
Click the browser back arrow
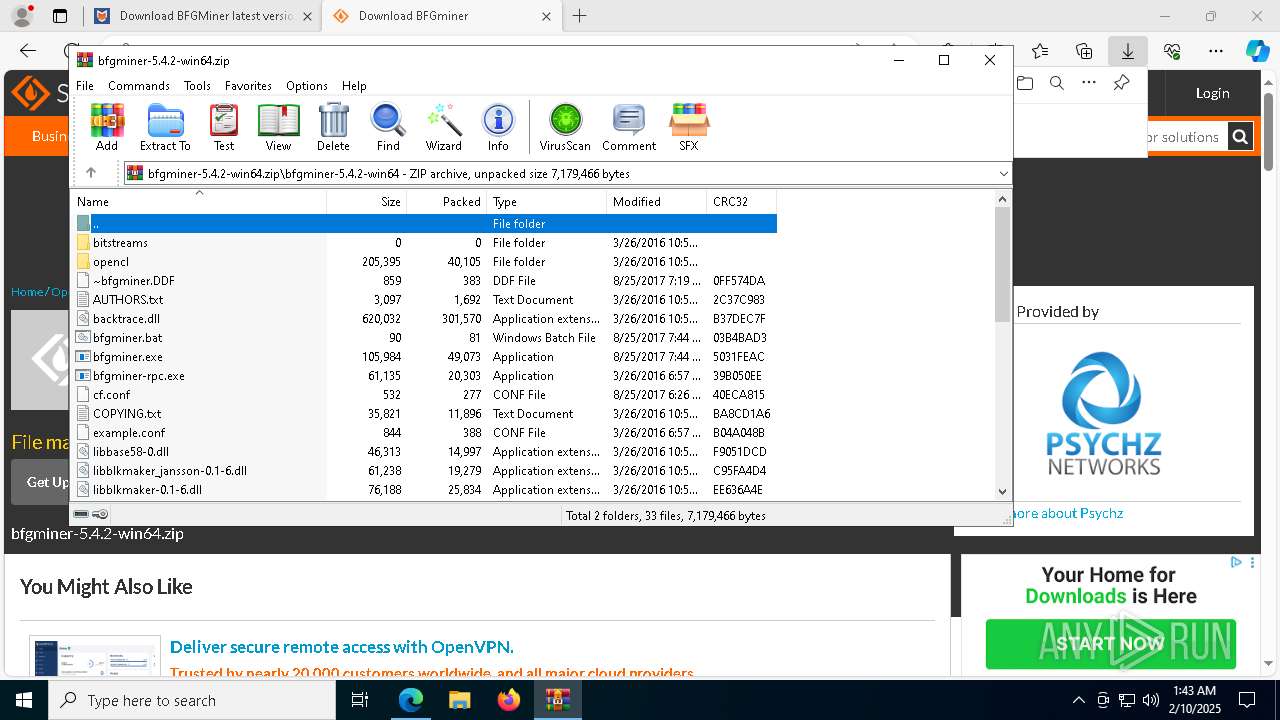[28, 51]
